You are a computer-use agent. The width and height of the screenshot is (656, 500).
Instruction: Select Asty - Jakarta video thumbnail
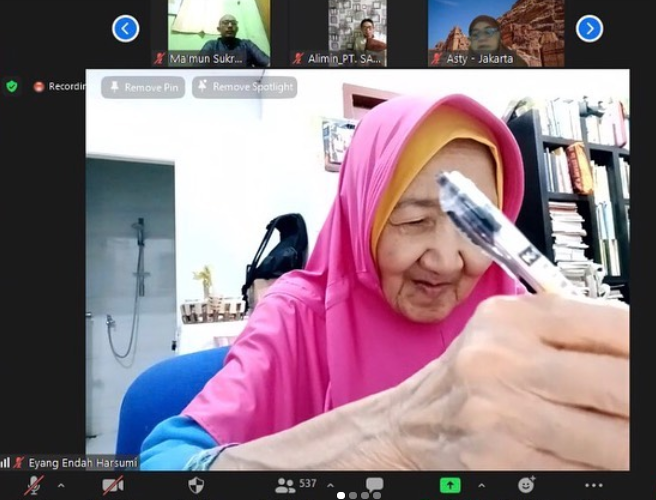(x=495, y=32)
